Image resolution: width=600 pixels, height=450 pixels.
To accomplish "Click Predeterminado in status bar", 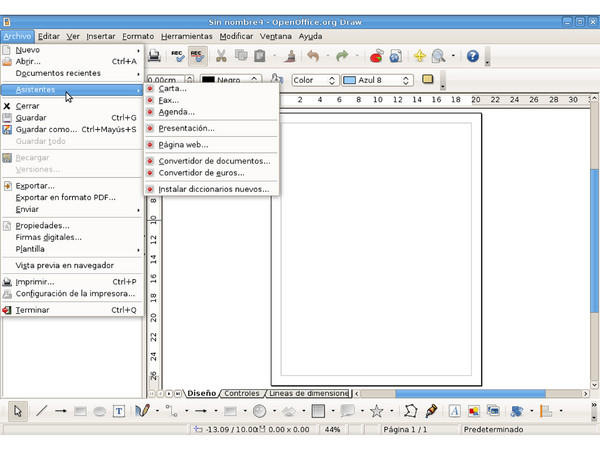I will click(x=493, y=429).
